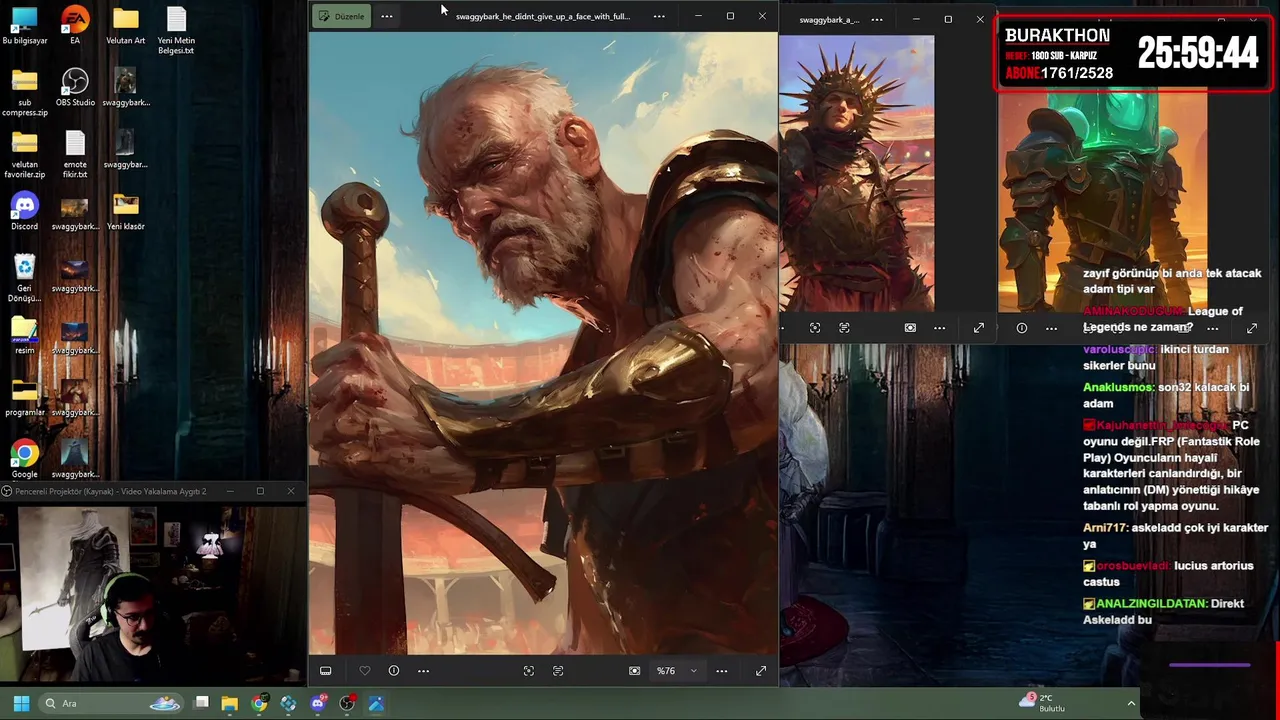
Task: Click scan text icon in the swaggybark_a window
Action: coord(844,328)
